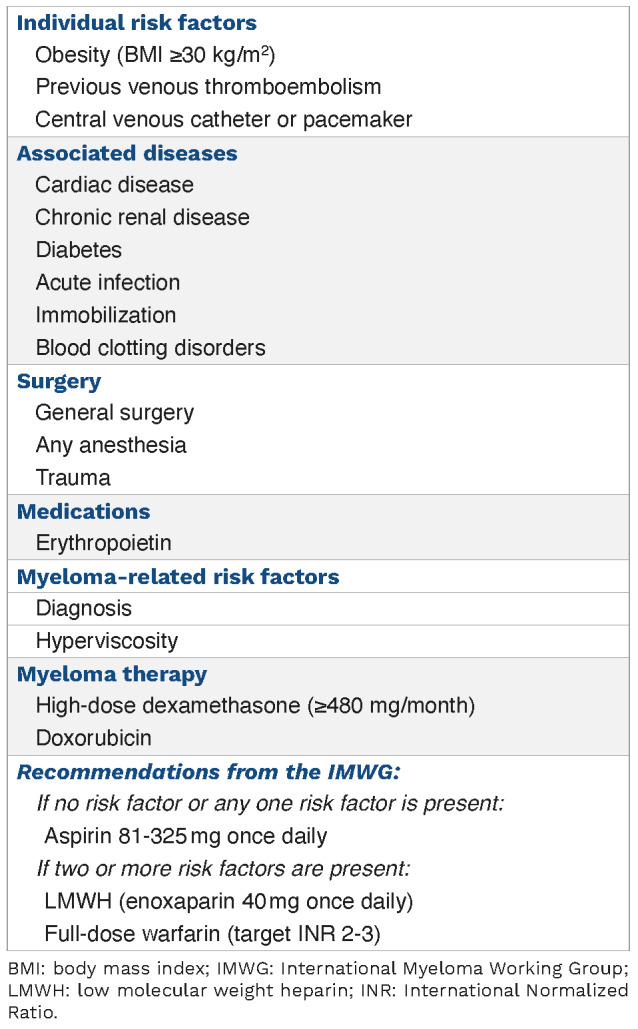This screenshot has width=638, height=1029.
Task: Click Previous venous thromboembolism entry
Action: click(208, 87)
